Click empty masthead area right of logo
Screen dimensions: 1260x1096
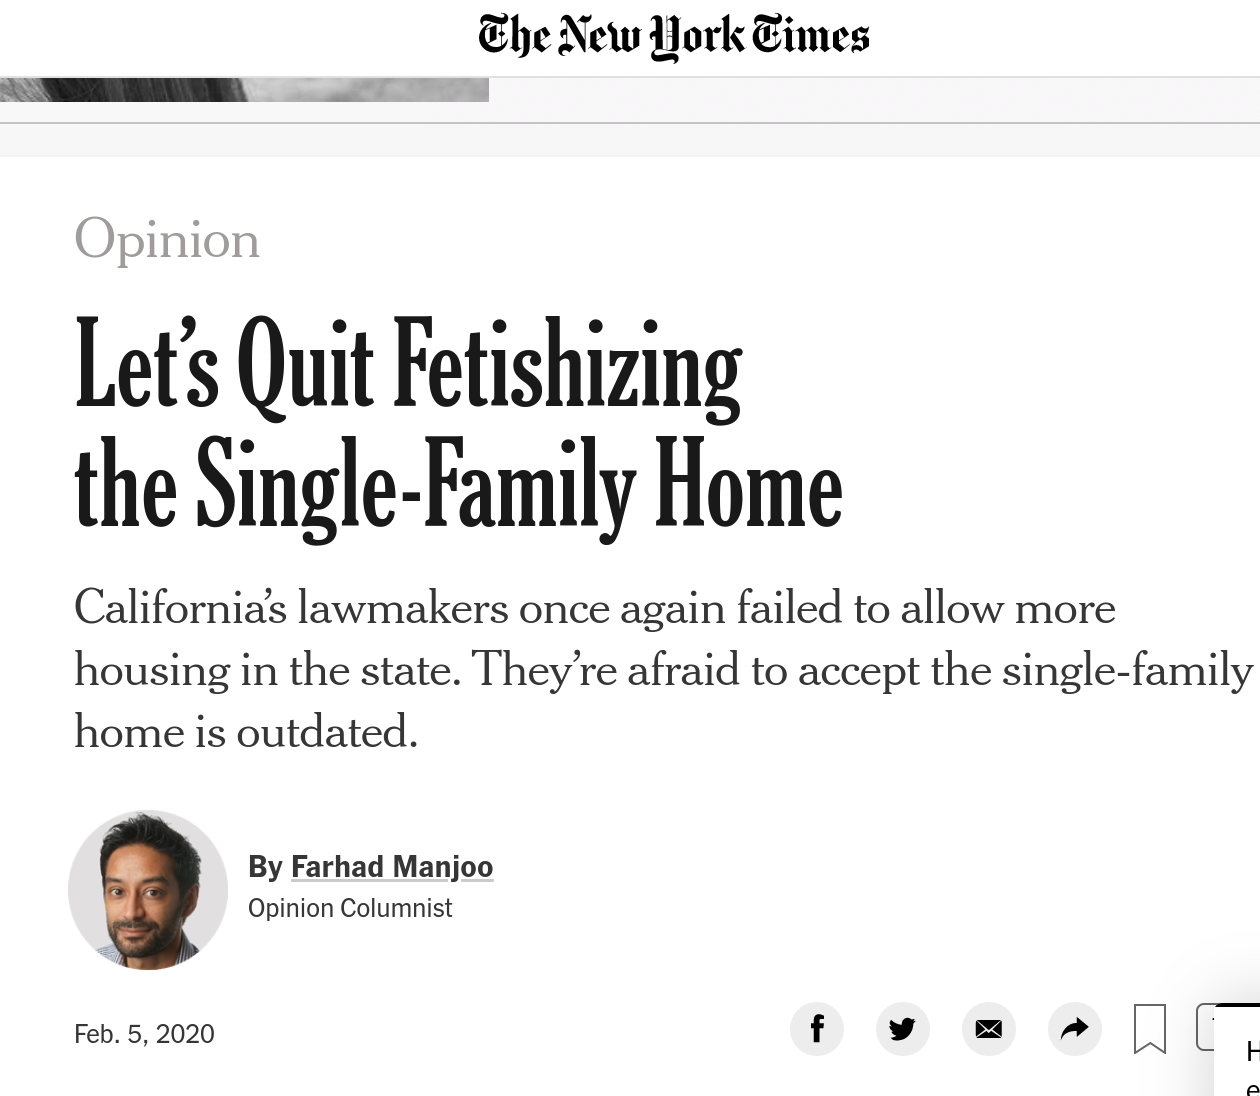point(1065,37)
